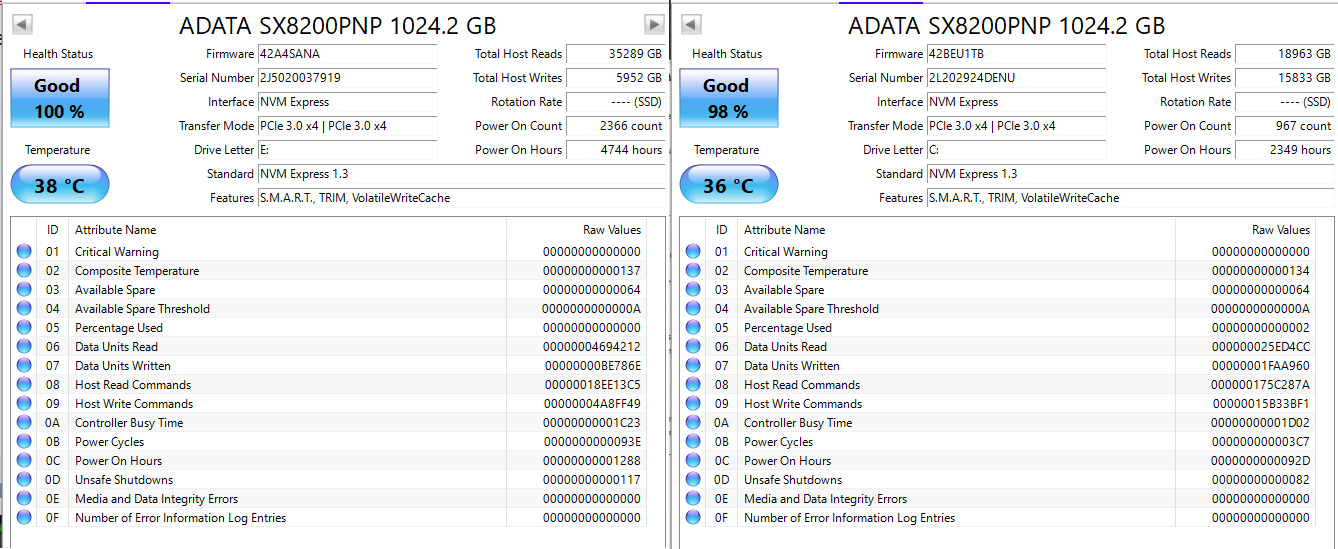Click Controller Busy Time status orb in drive E: window
The width and height of the screenshot is (1338, 549).
pos(24,423)
